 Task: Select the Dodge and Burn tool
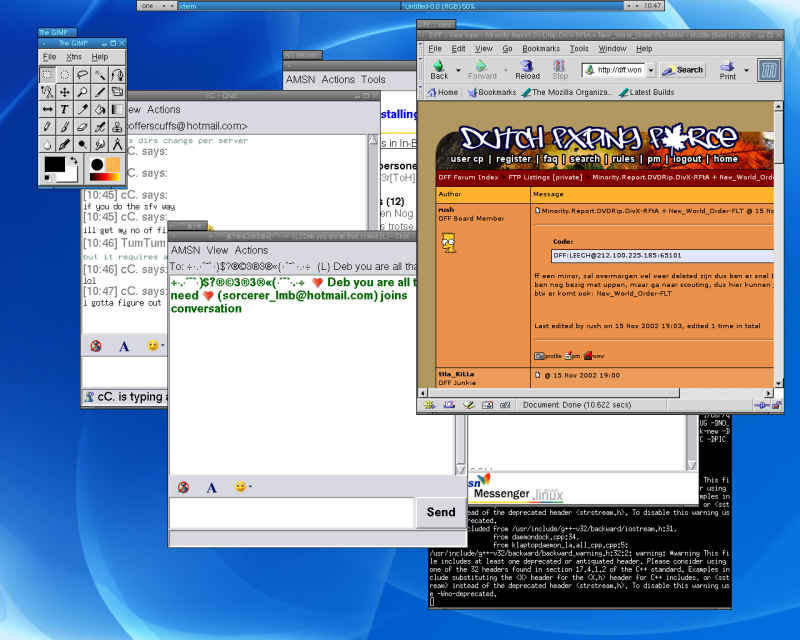pos(82,144)
